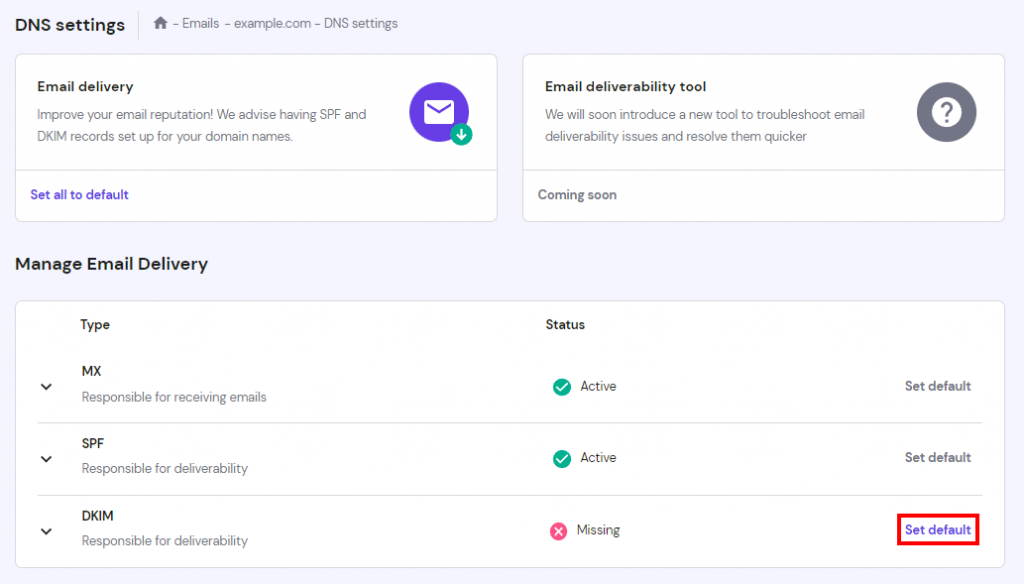Click the red Missing icon for DKIM
The height and width of the screenshot is (584, 1024).
558,530
